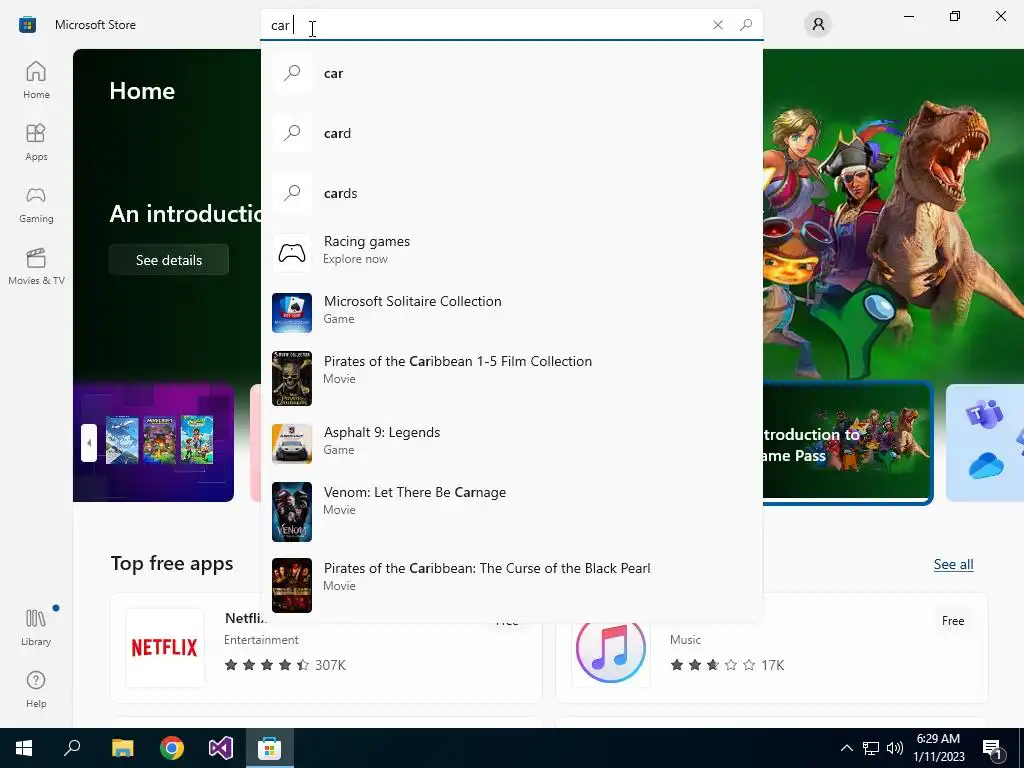Open the Windows Start menu
Viewport: 1024px width, 768px height.
(x=24, y=748)
